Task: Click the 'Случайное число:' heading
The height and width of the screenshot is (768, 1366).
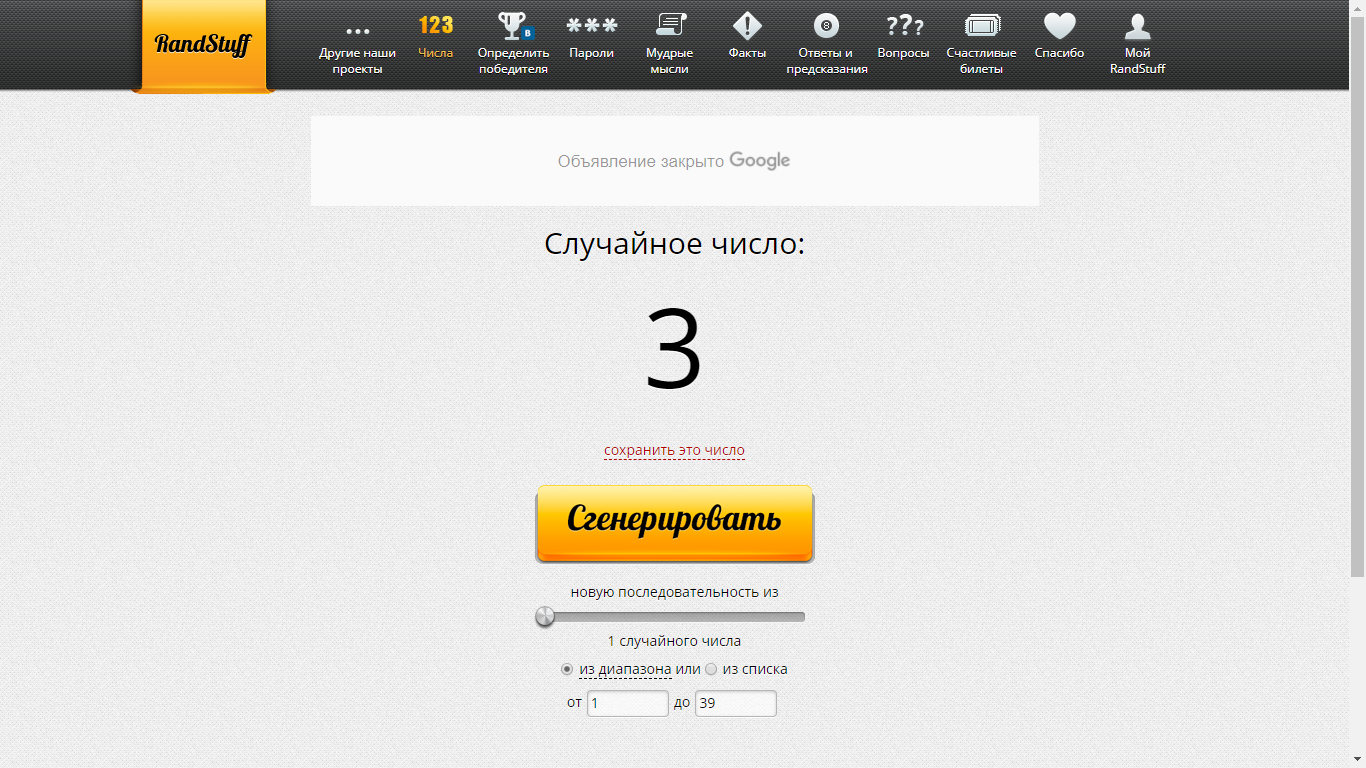Action: (675, 243)
